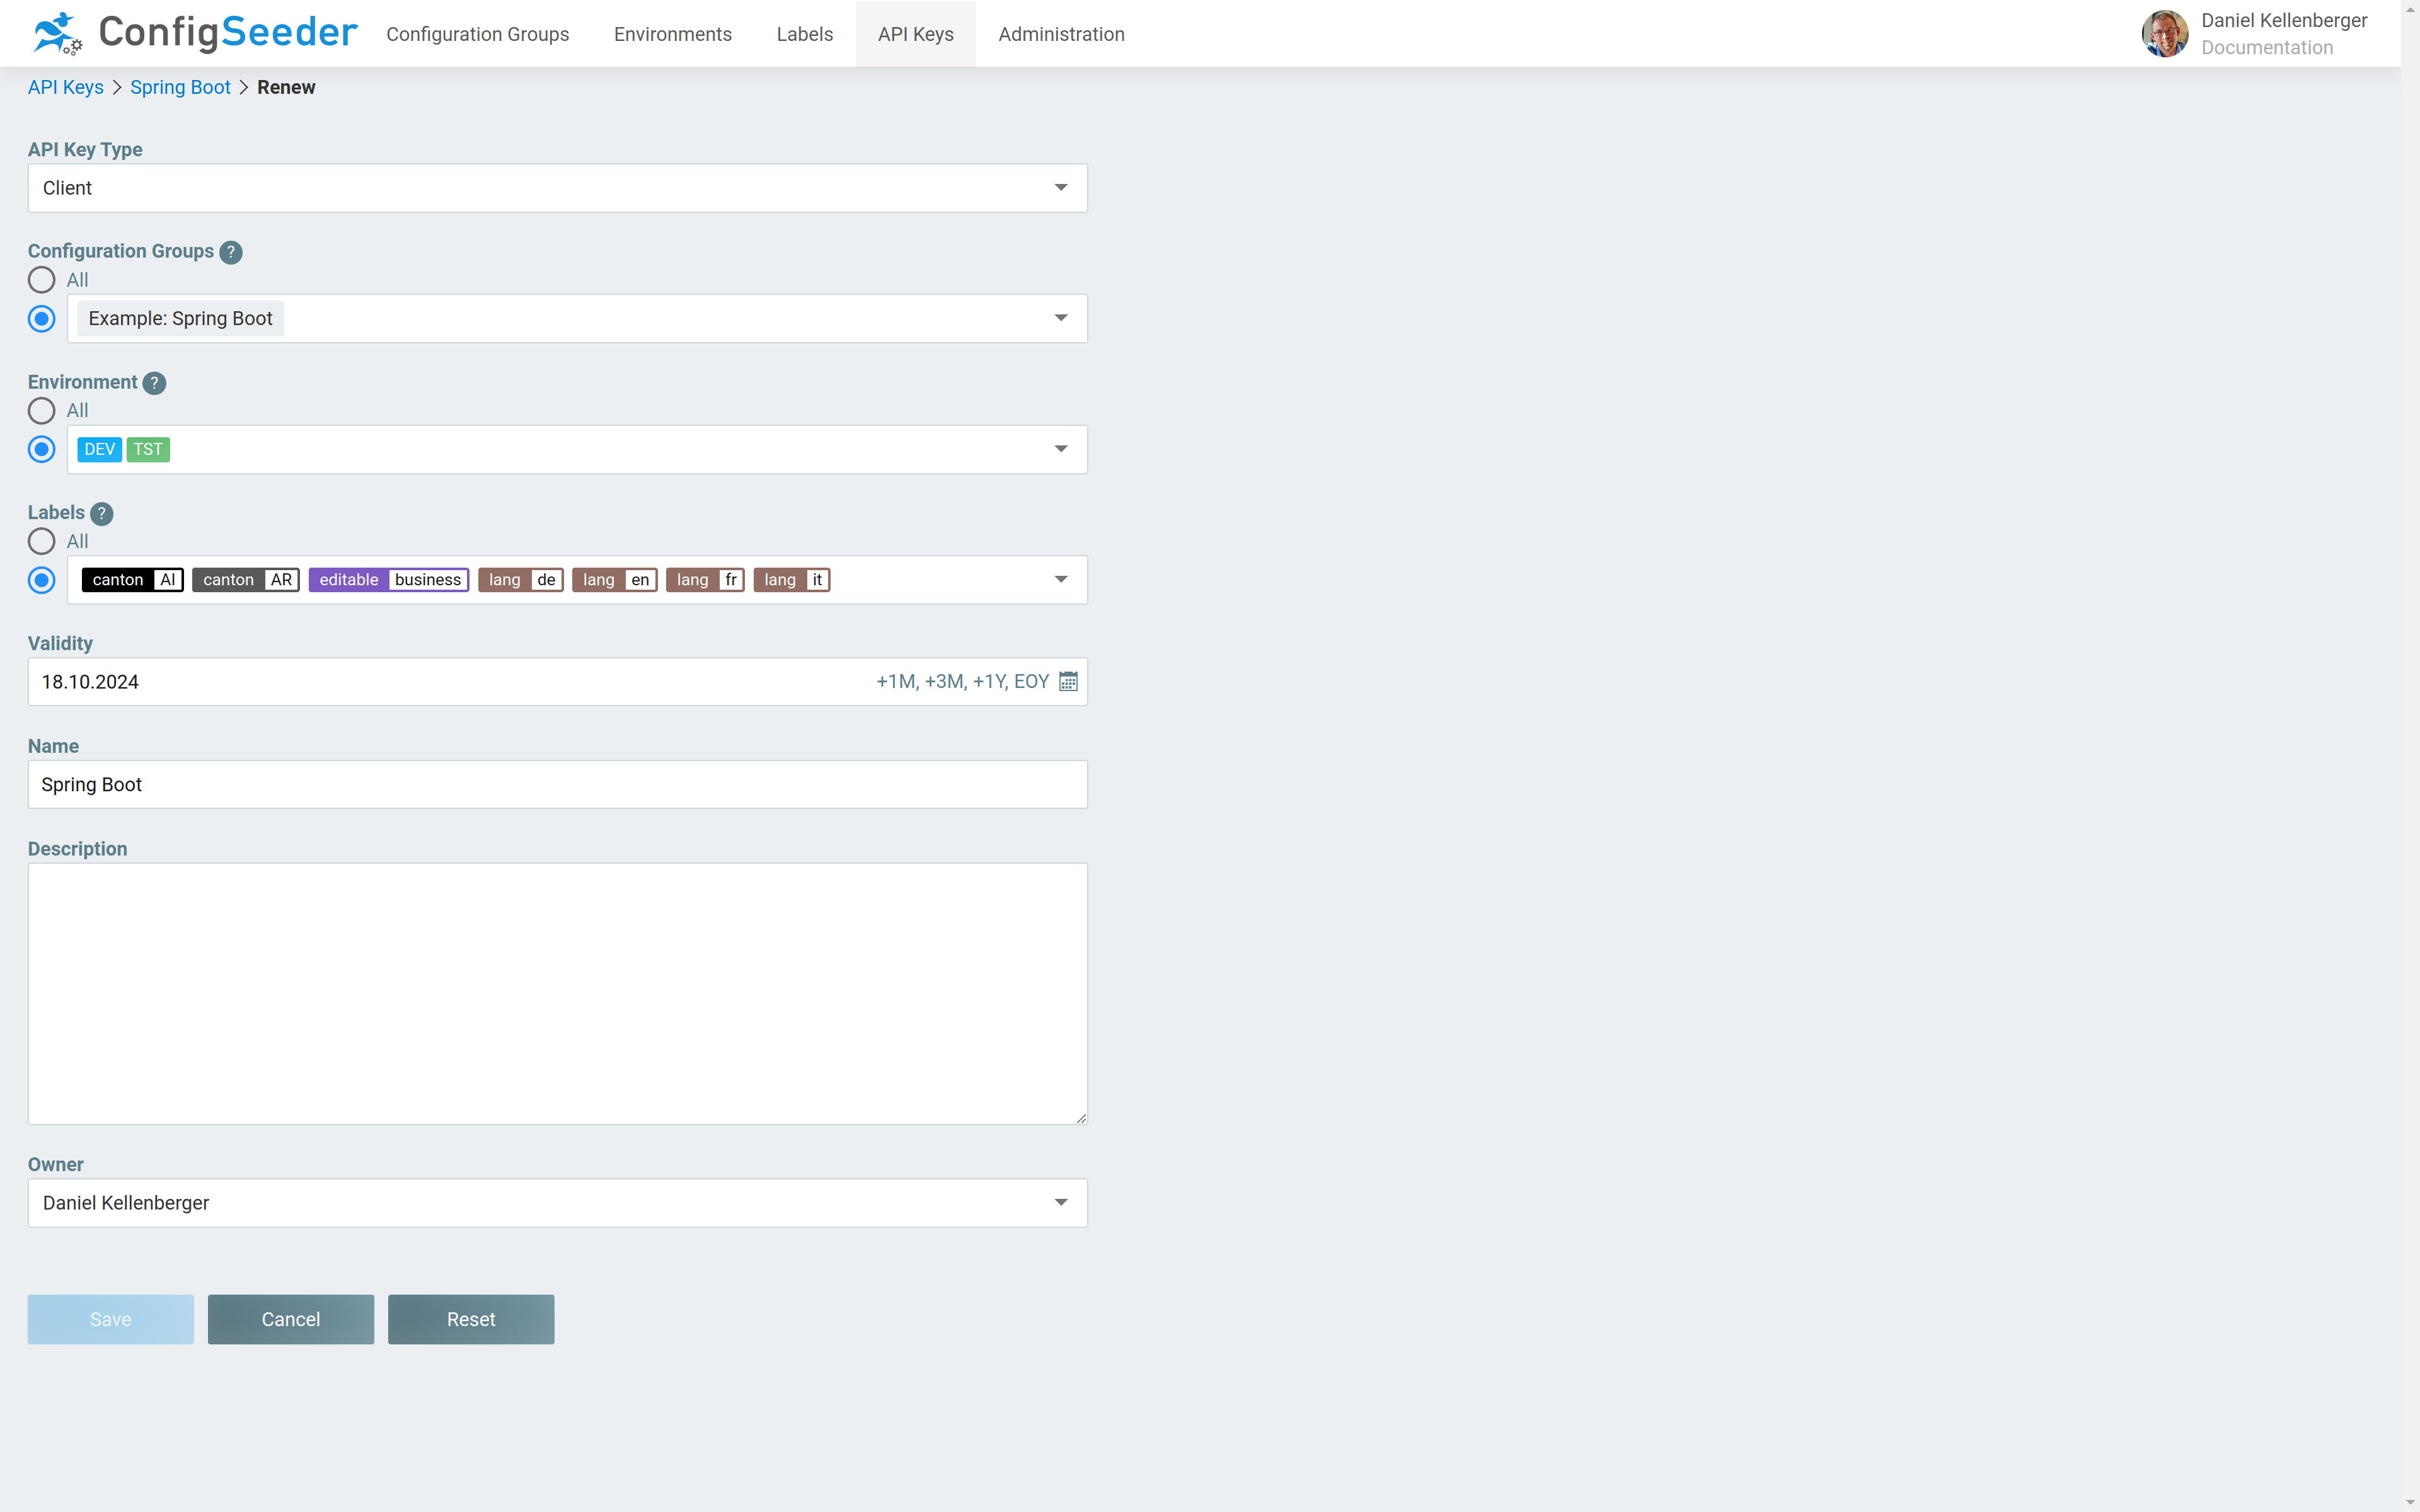Switch to the Administration tab
Image resolution: width=2420 pixels, height=1512 pixels.
coord(1060,33)
